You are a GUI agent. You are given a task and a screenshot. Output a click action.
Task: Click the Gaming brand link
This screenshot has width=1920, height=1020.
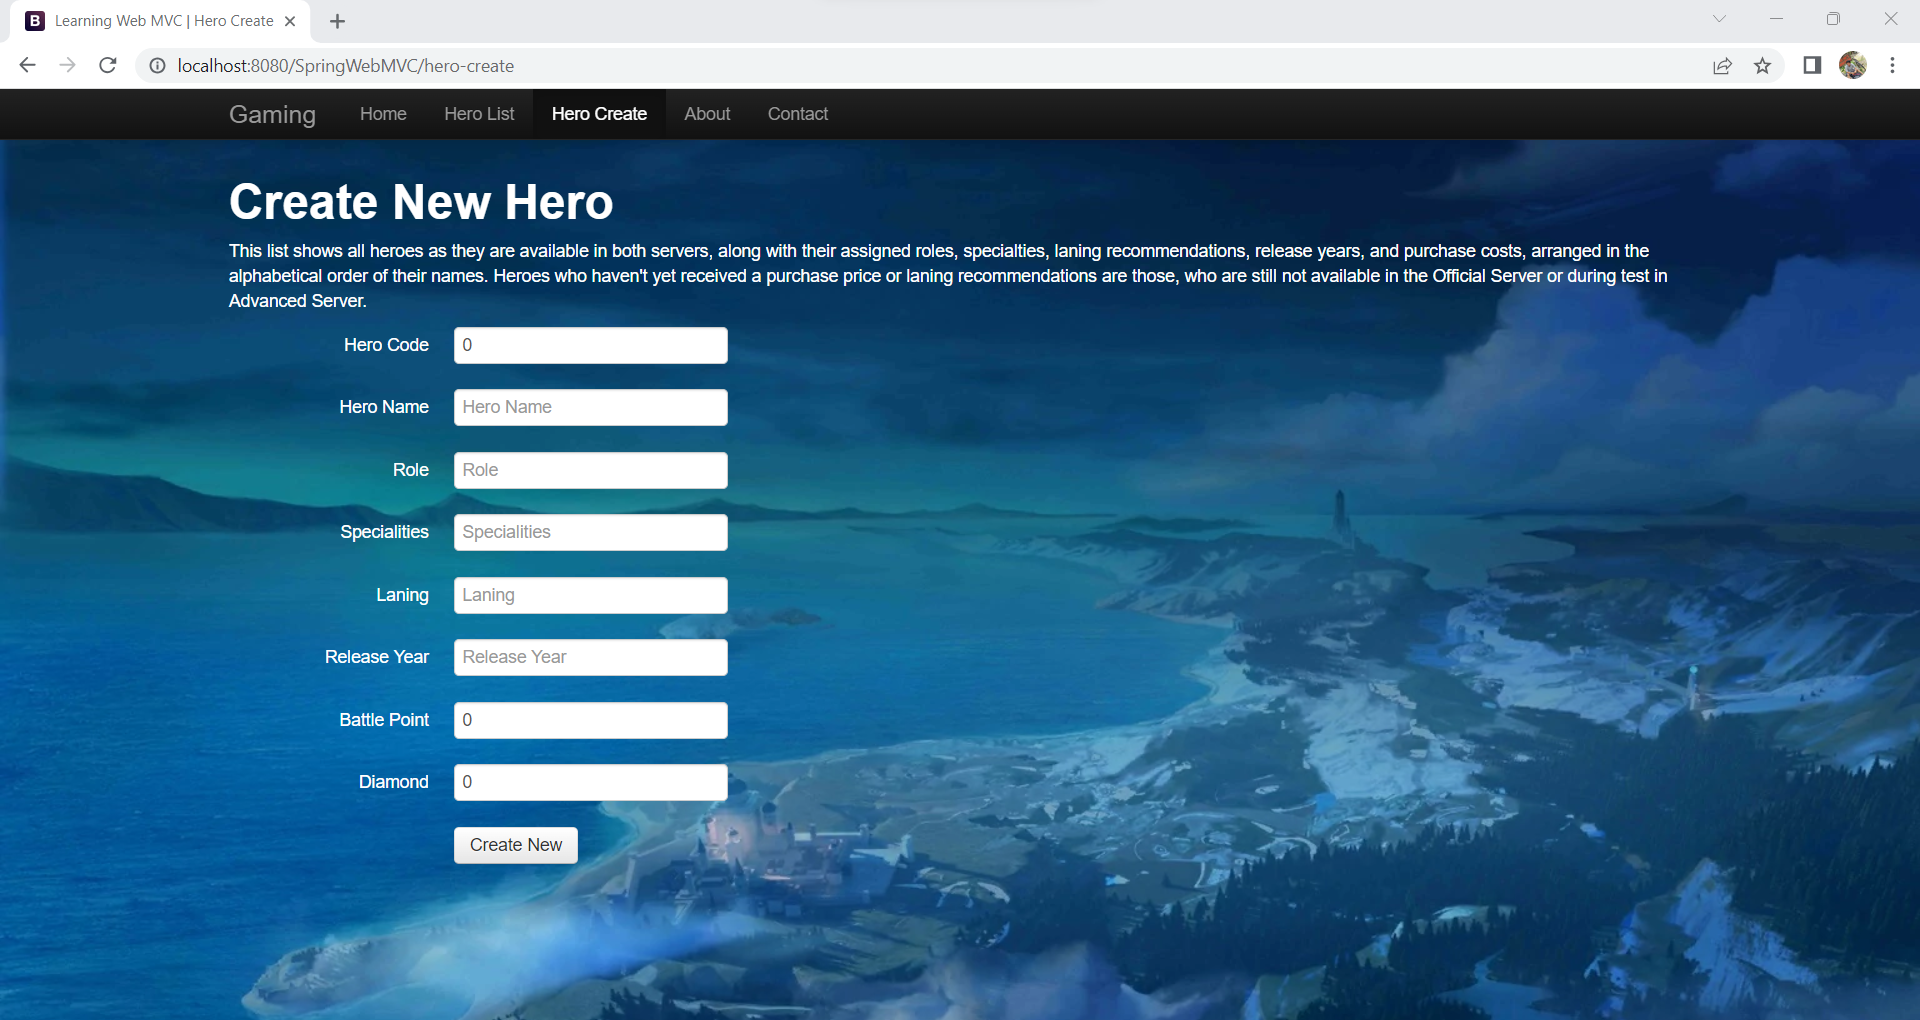272,114
